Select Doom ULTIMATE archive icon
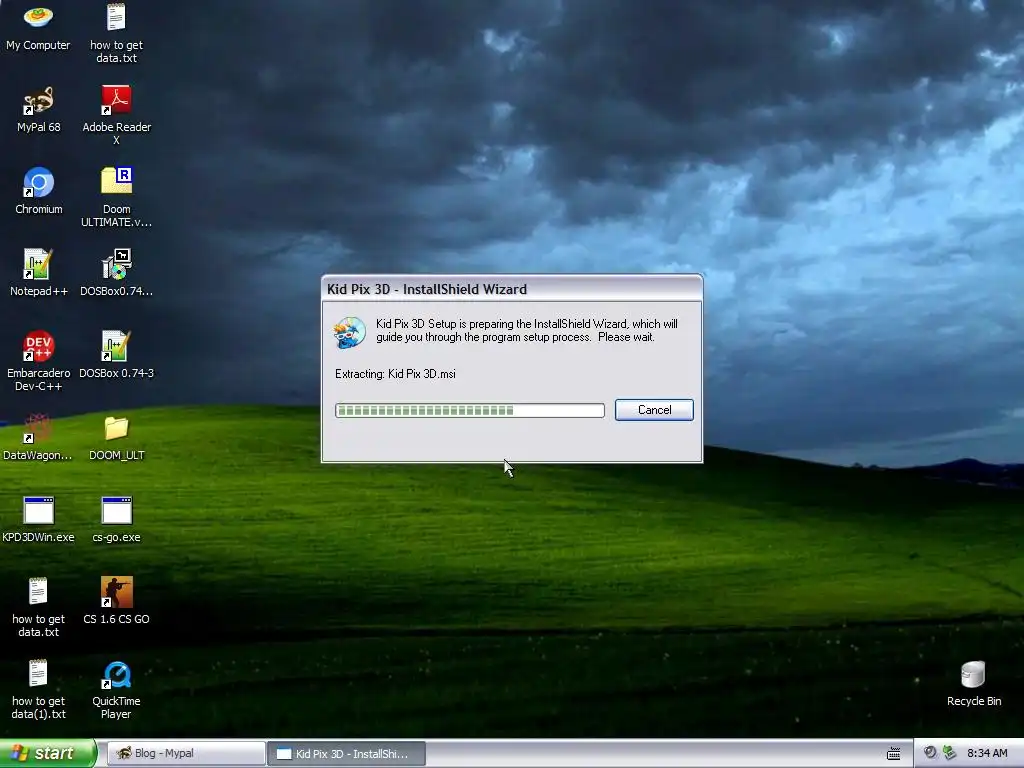 click(x=116, y=197)
